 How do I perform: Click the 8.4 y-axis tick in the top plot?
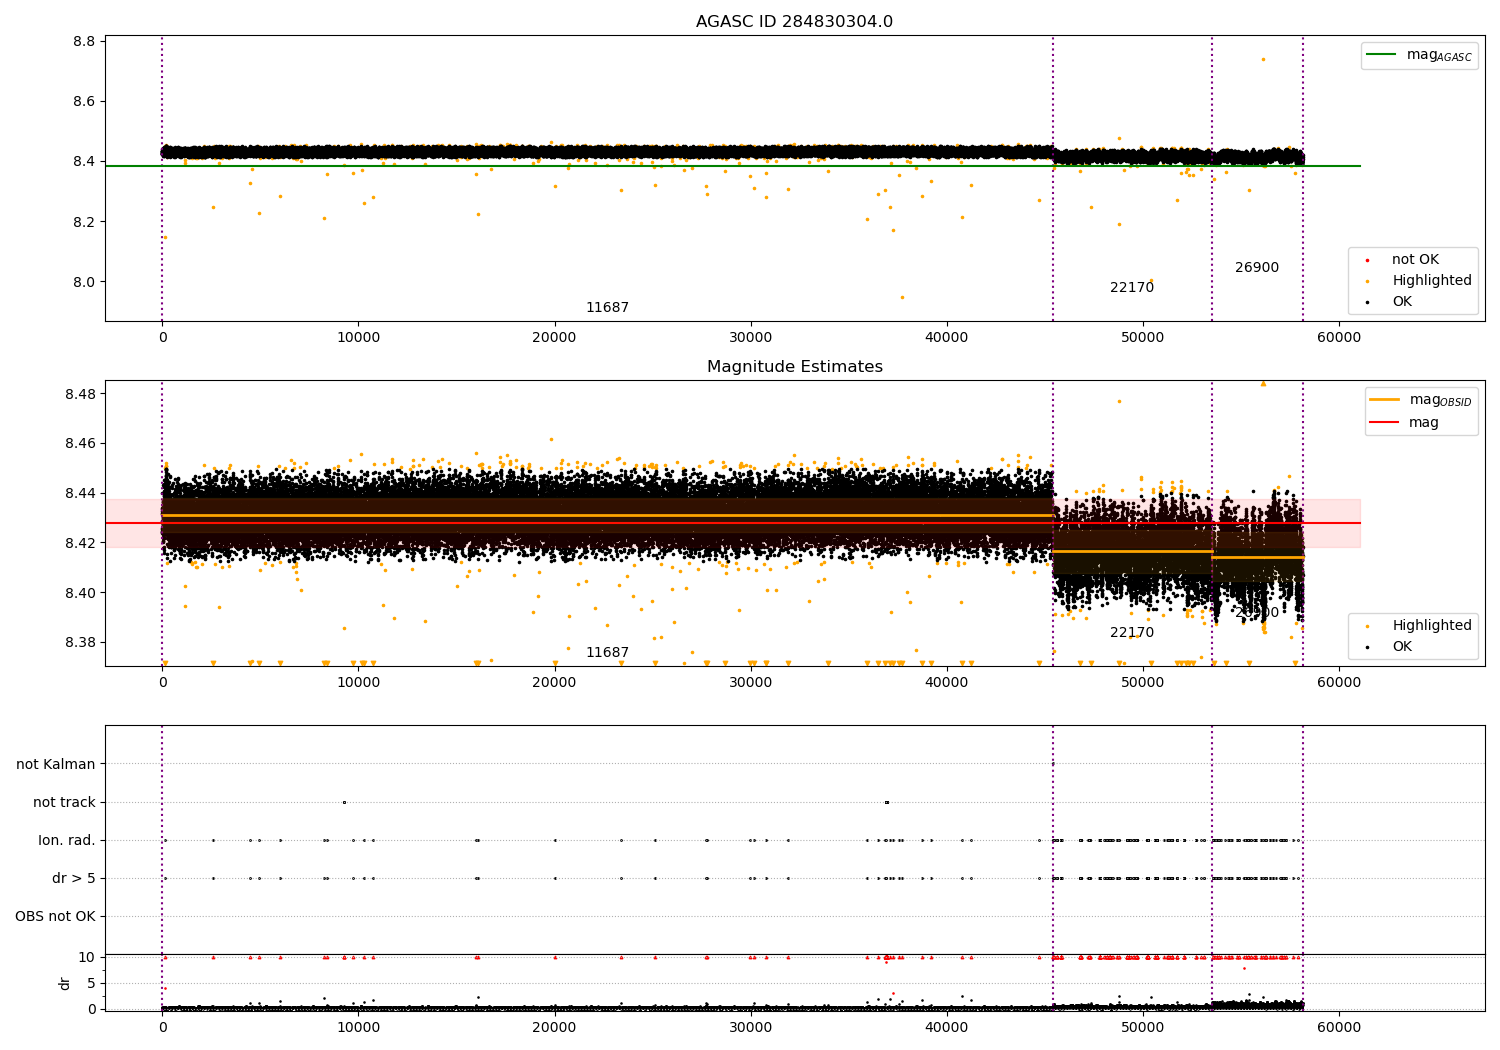[x=84, y=162]
